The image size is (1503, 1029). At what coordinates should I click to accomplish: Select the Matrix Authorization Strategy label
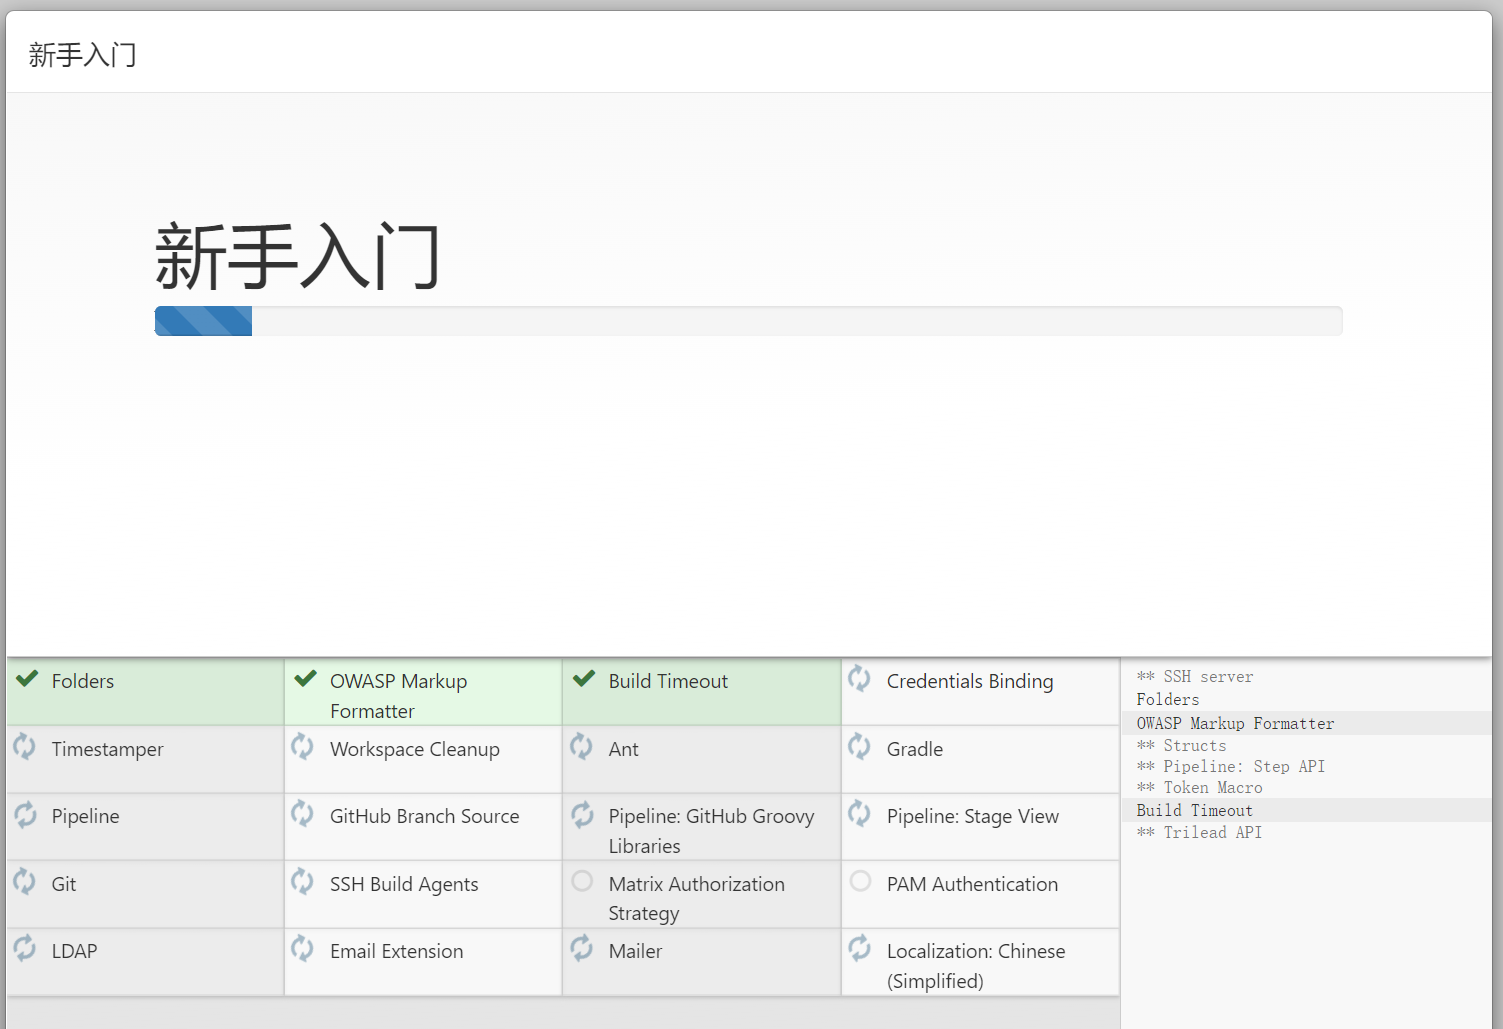click(x=697, y=898)
